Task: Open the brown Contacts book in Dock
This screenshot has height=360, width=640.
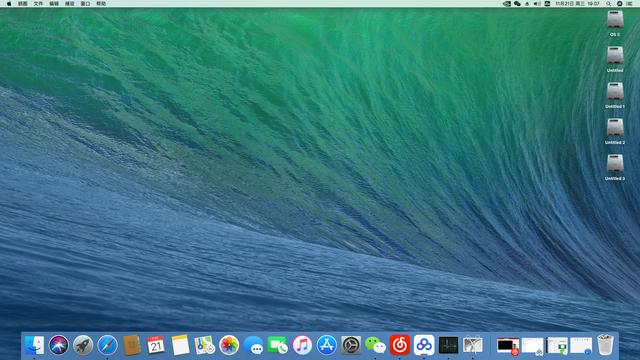Action: click(132, 345)
